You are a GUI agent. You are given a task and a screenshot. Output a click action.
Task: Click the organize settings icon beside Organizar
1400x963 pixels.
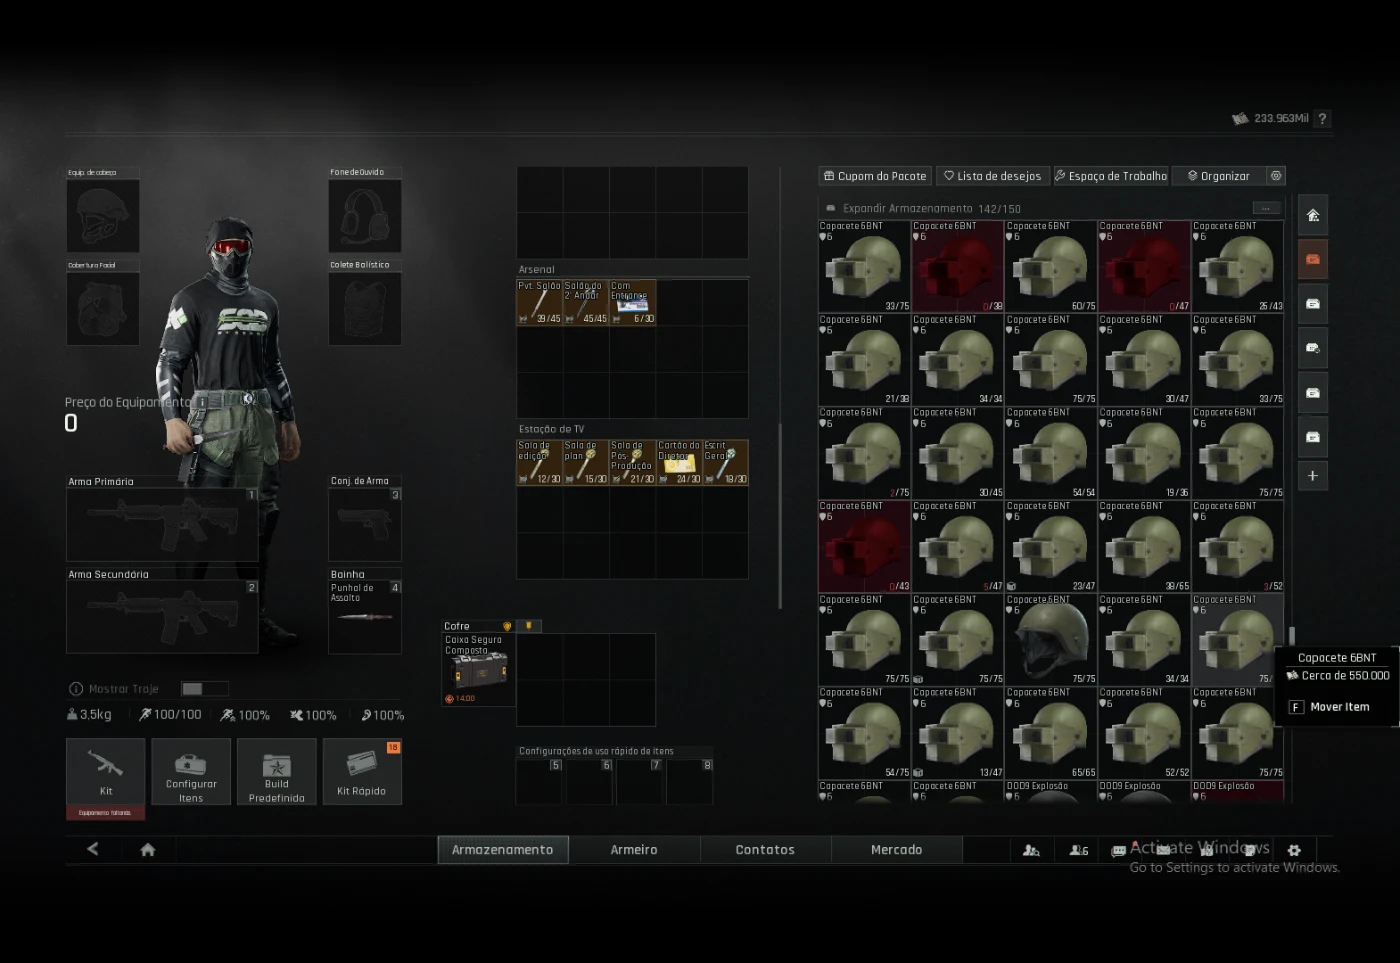tap(1275, 176)
